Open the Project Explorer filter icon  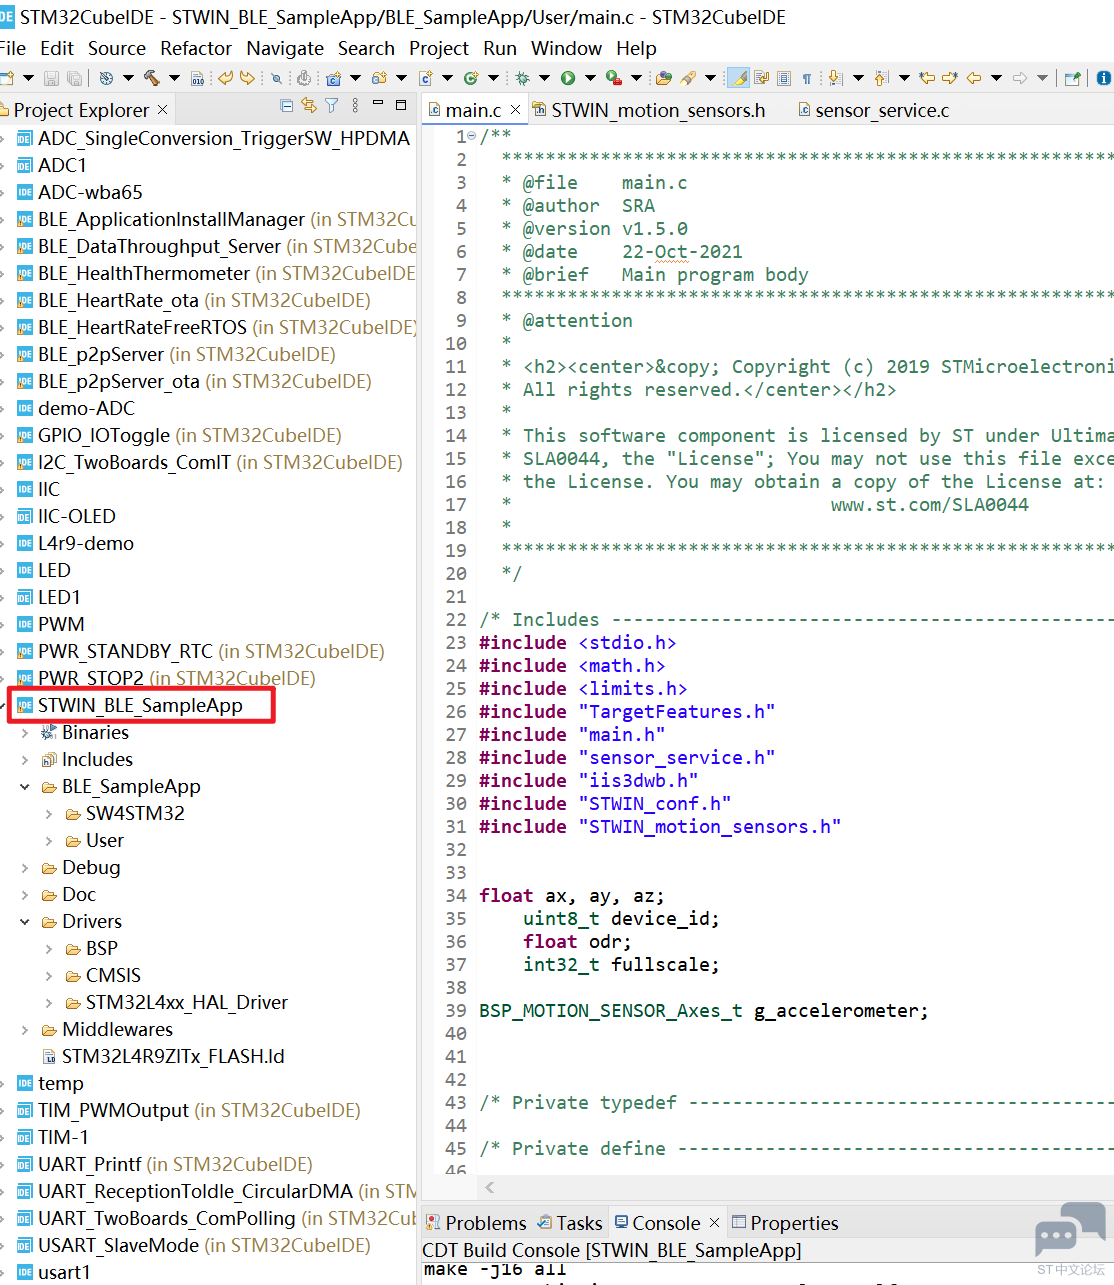[332, 106]
